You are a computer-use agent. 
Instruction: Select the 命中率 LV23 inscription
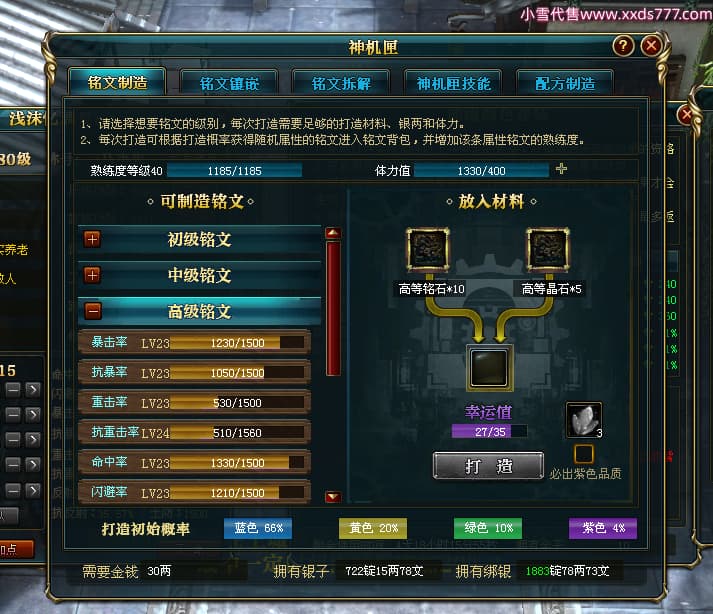[x=195, y=463]
